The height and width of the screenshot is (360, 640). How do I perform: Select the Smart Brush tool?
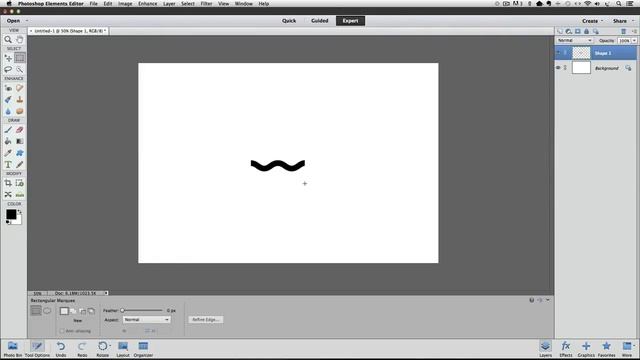click(x=8, y=100)
